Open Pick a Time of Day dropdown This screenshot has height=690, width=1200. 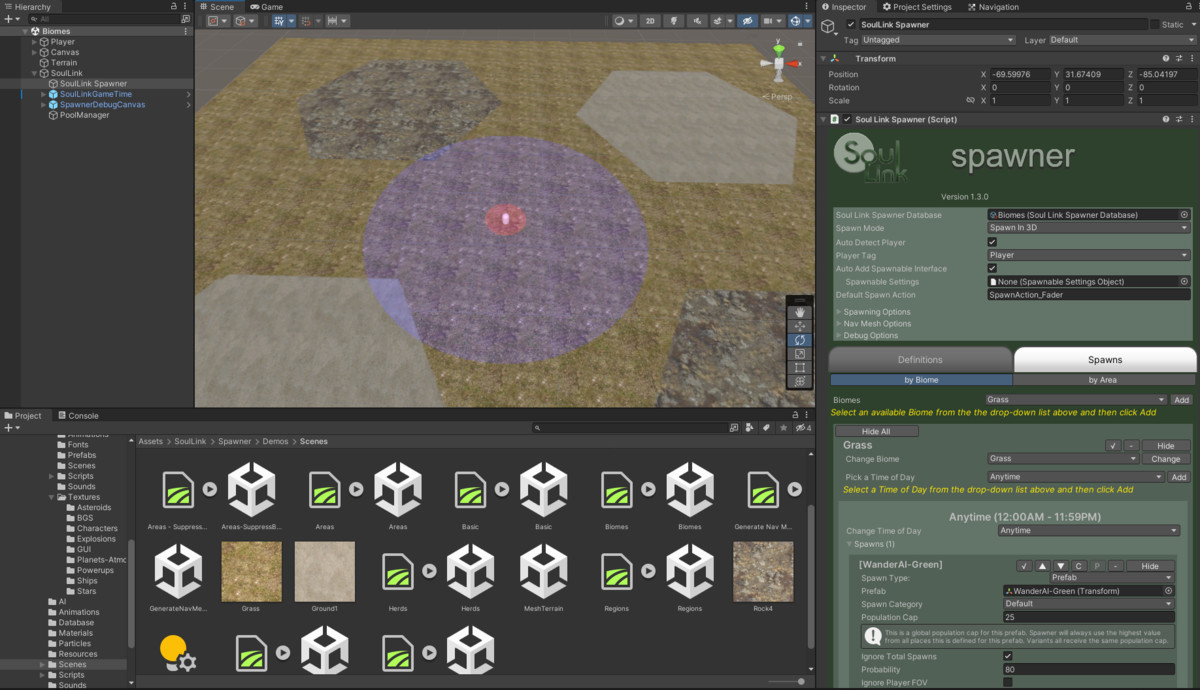click(x=1075, y=477)
